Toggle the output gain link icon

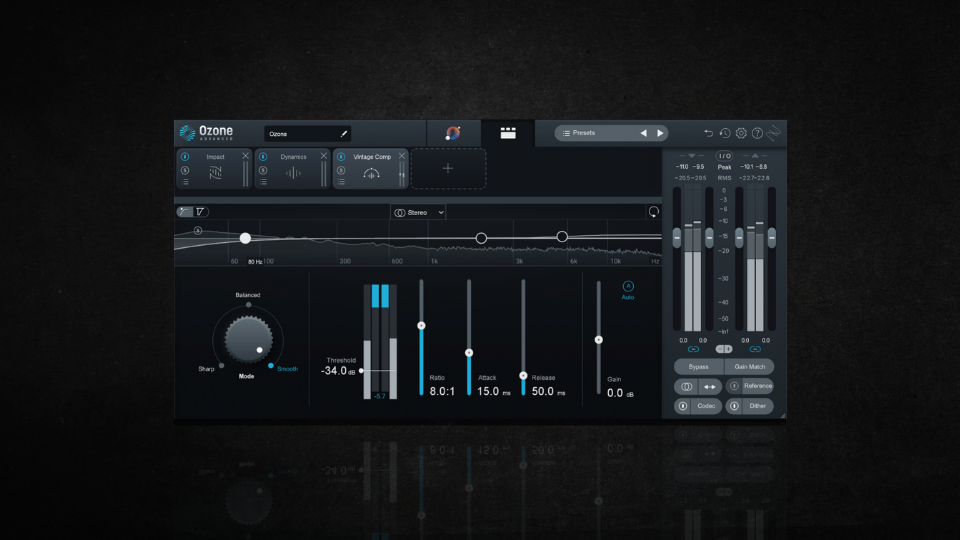tap(755, 349)
